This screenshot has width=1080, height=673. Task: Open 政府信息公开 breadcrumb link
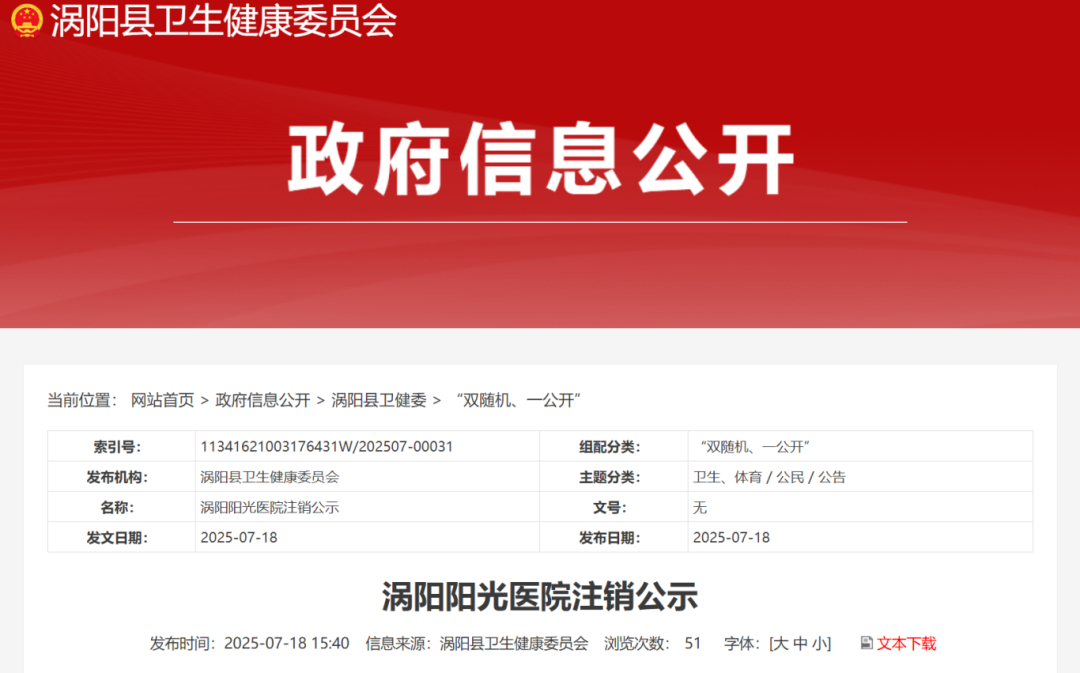pyautogui.click(x=262, y=400)
